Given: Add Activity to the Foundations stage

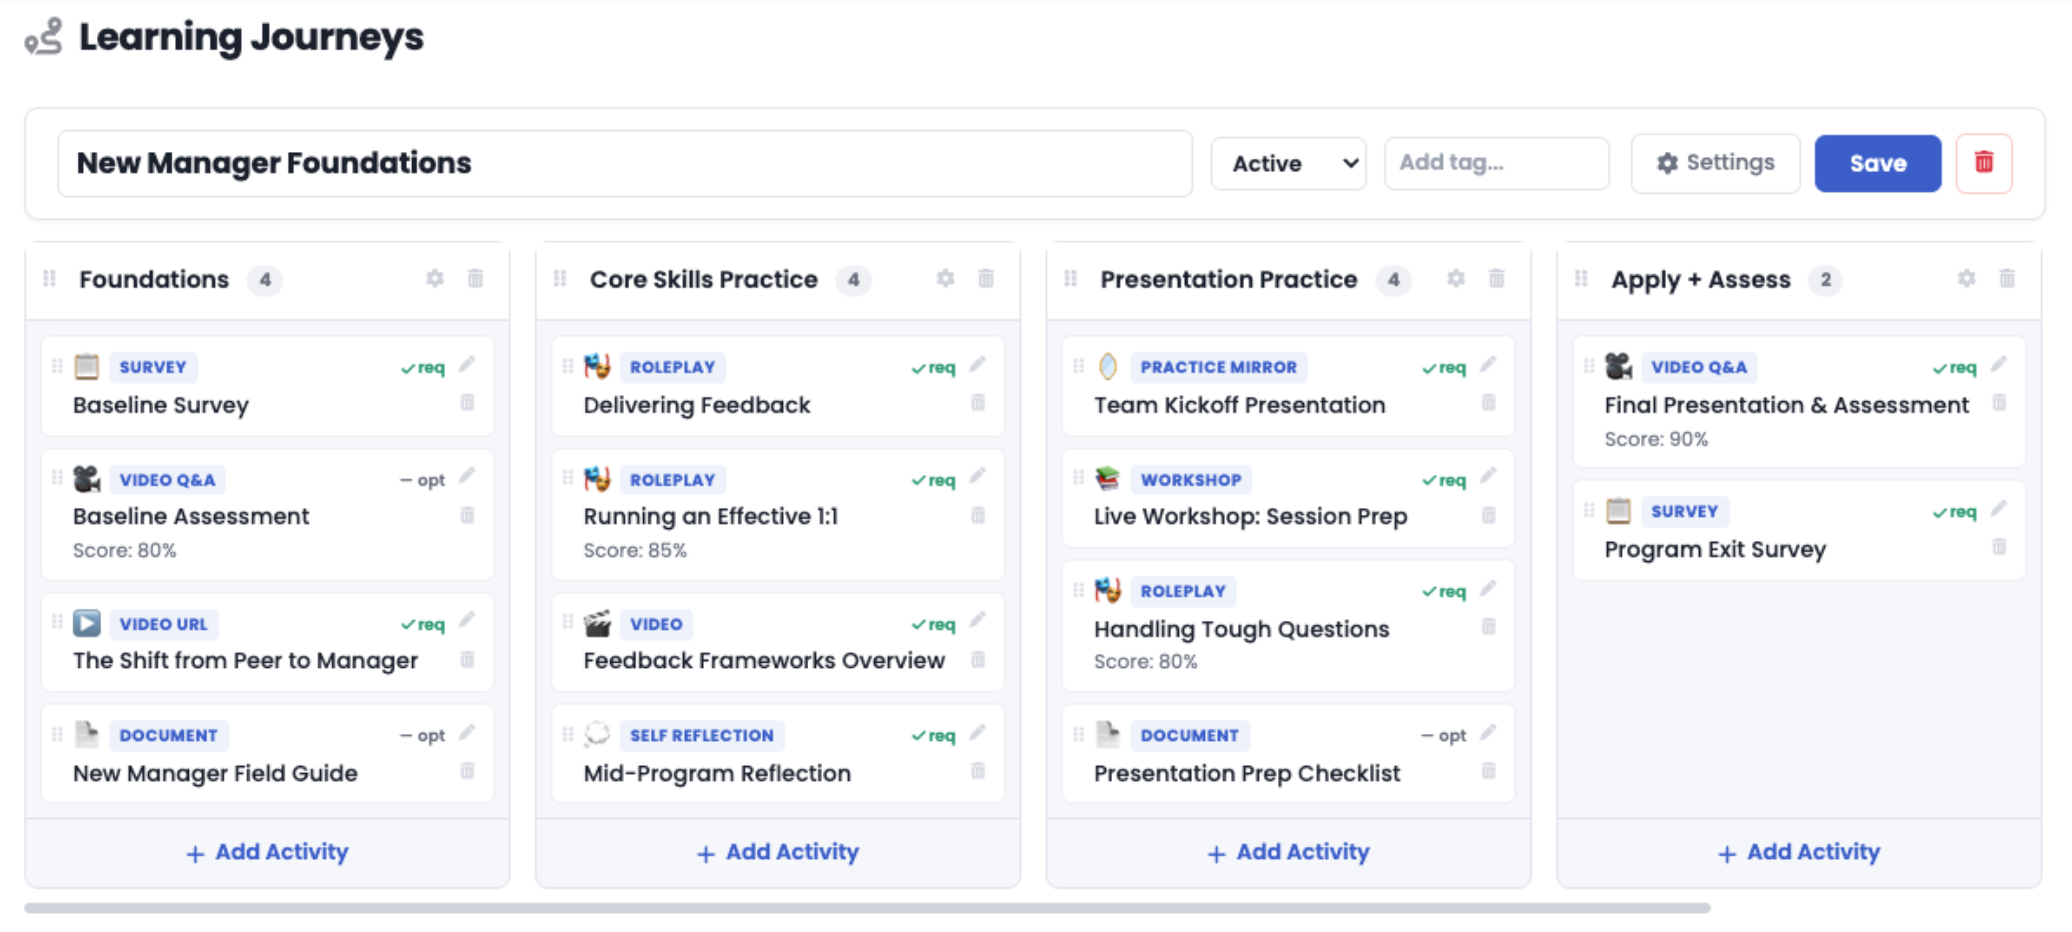Looking at the screenshot, I should pos(267,852).
